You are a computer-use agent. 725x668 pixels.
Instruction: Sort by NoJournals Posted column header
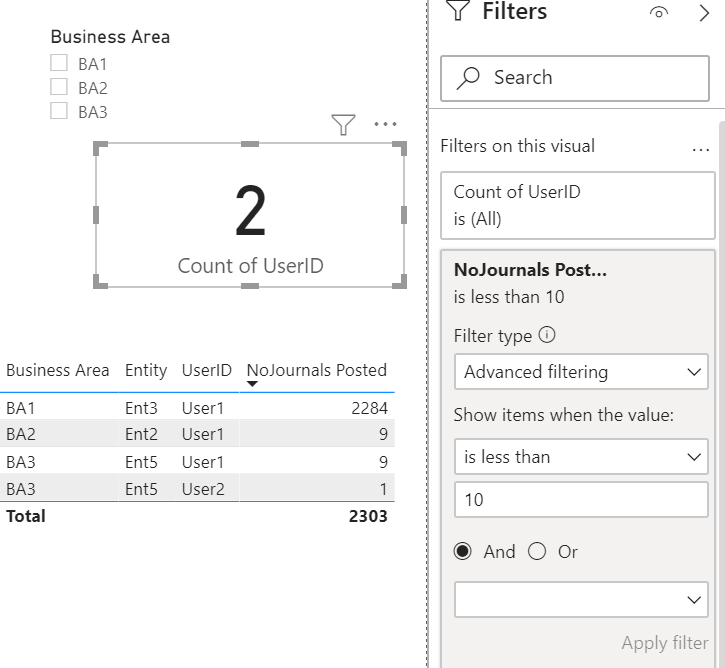(x=317, y=370)
